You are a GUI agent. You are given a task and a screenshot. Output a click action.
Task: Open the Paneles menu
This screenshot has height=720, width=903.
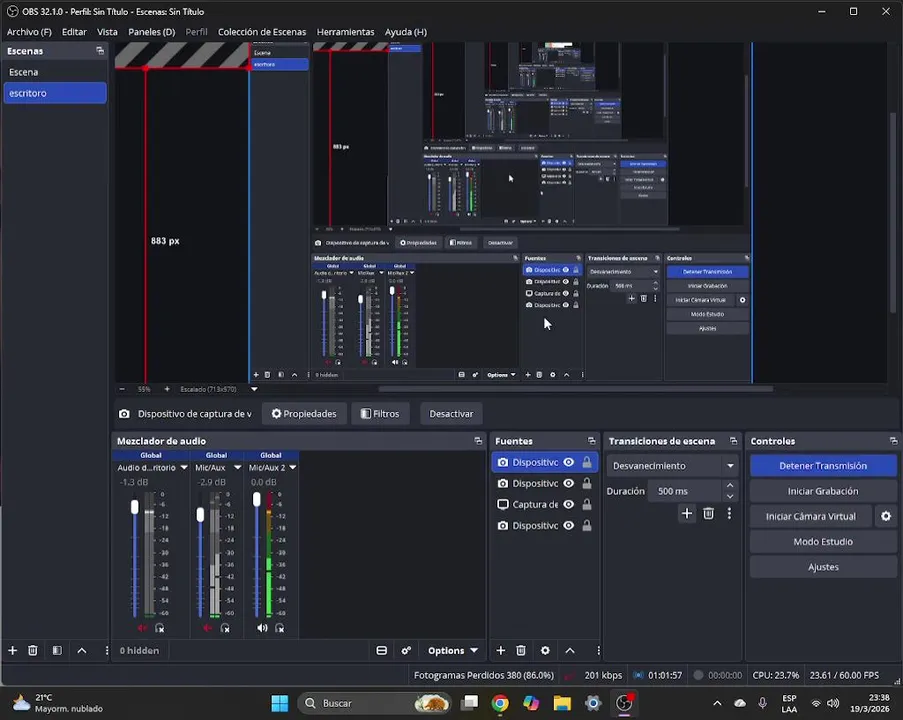(x=151, y=32)
